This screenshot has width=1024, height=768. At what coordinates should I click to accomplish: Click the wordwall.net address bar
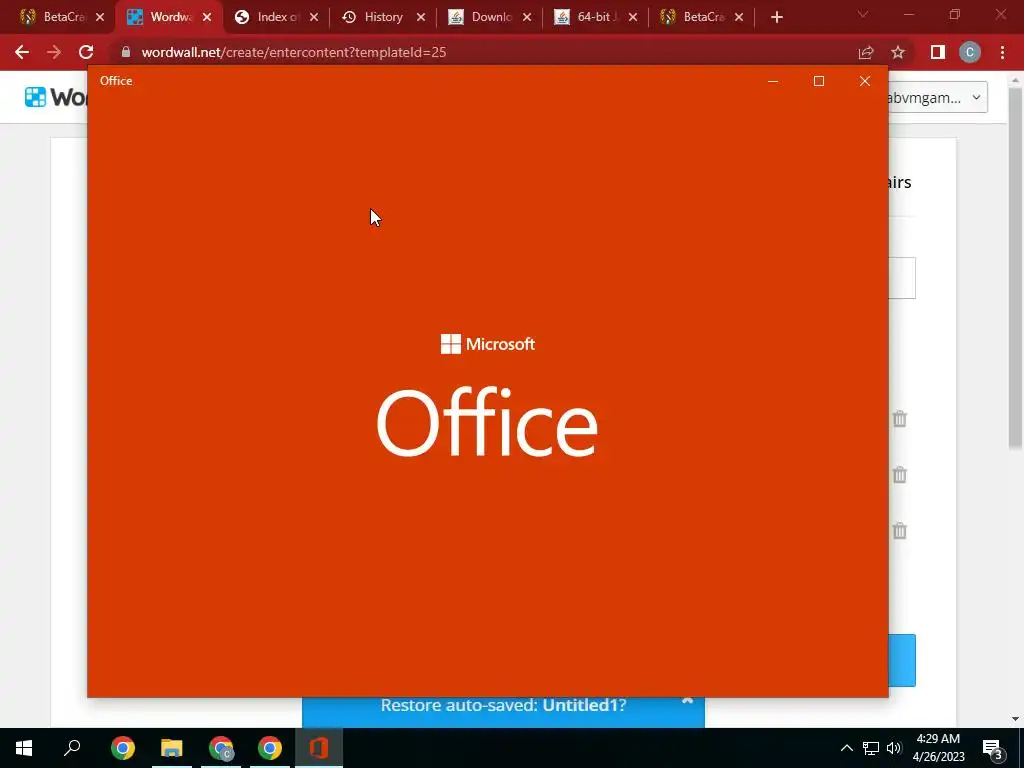(483, 52)
